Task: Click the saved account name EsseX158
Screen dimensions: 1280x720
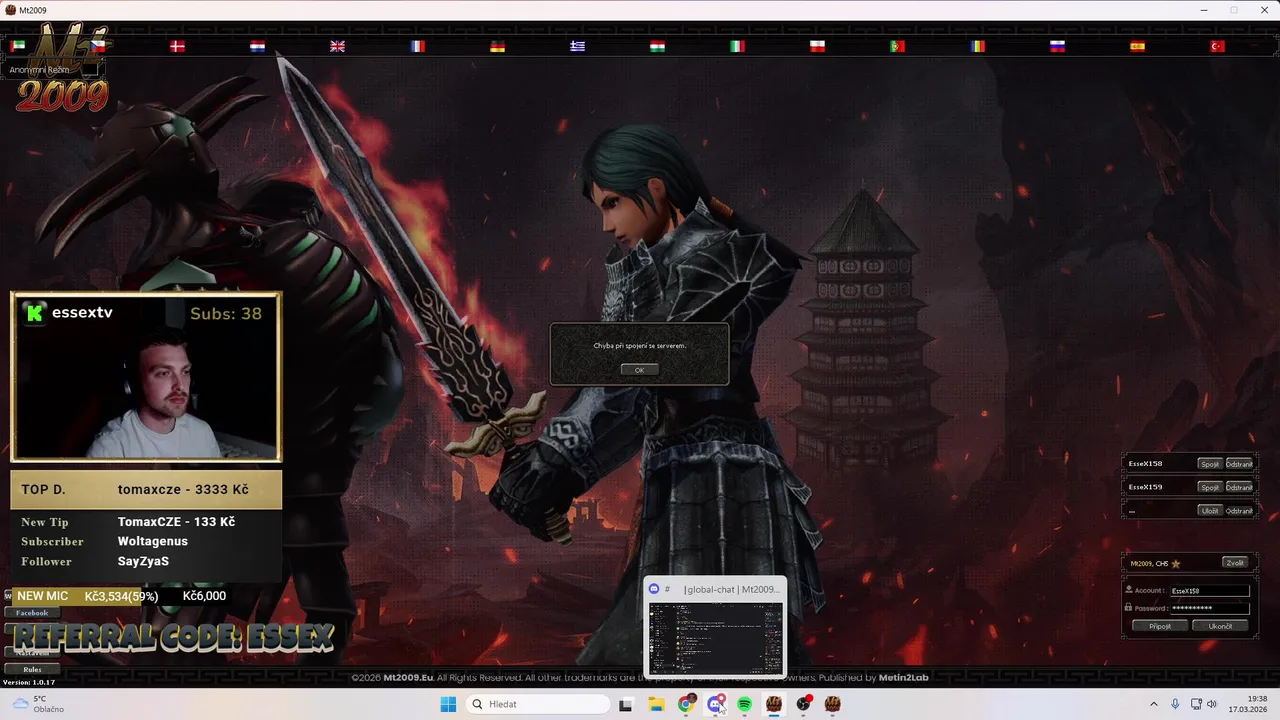Action: (x=1145, y=464)
